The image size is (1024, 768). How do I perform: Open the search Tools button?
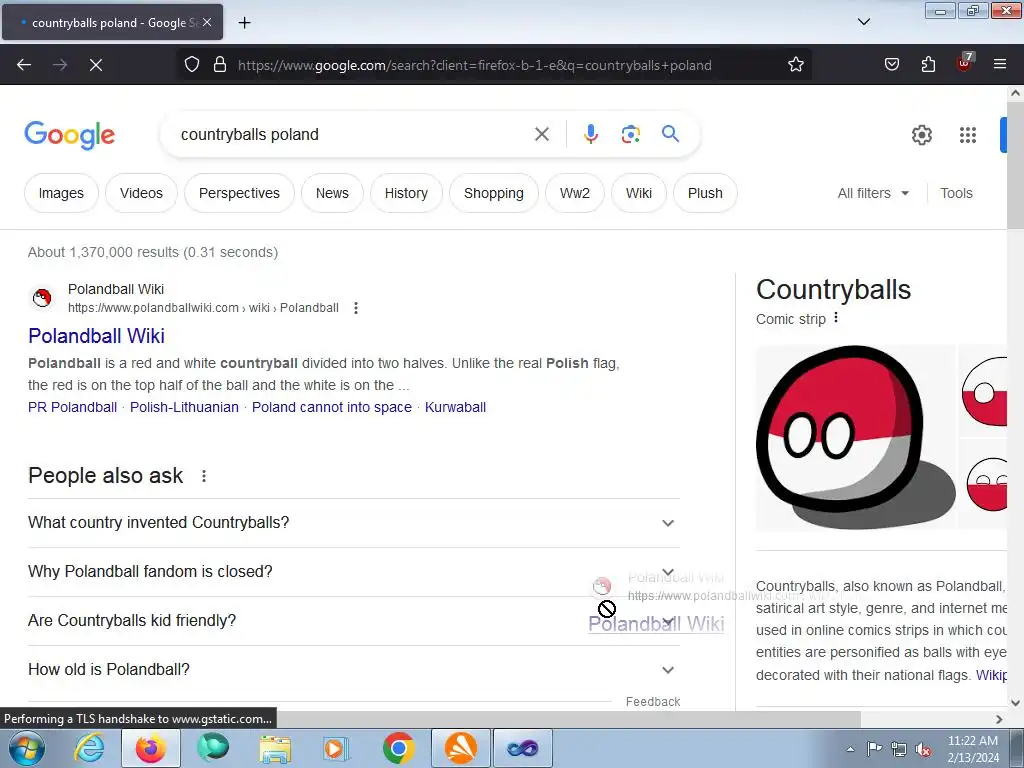[956, 193]
